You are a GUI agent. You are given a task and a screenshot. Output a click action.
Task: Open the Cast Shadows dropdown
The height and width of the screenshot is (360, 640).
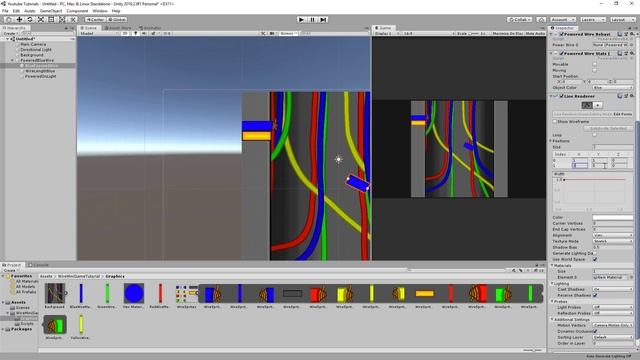[613, 289]
